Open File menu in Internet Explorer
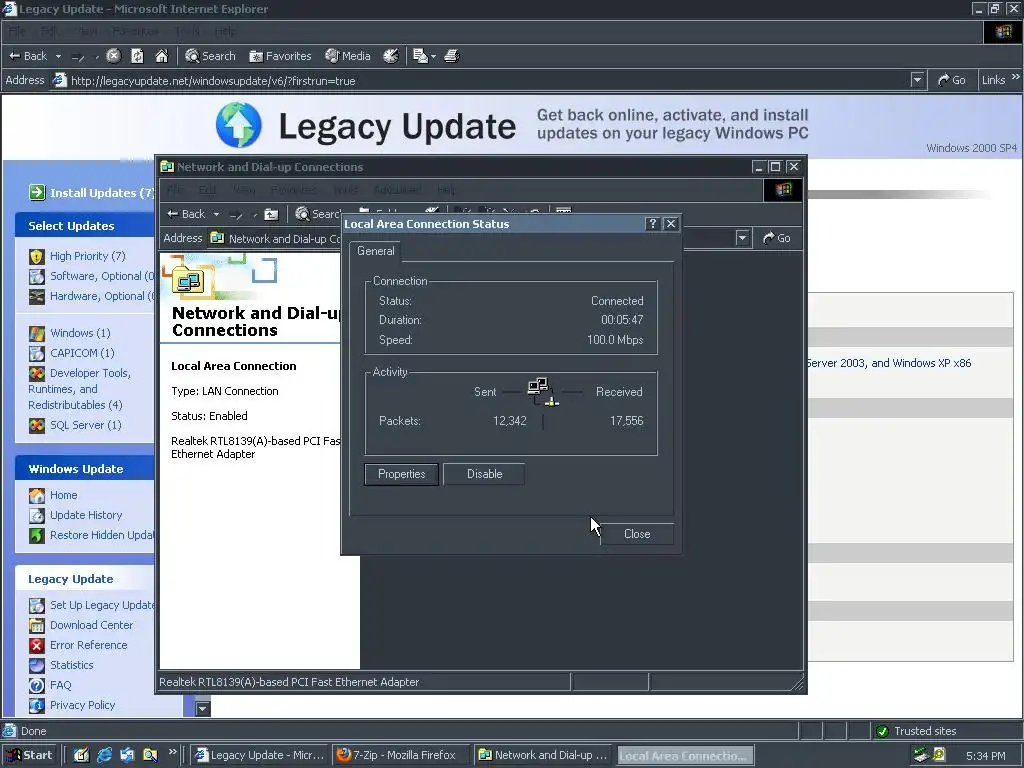 17,31
